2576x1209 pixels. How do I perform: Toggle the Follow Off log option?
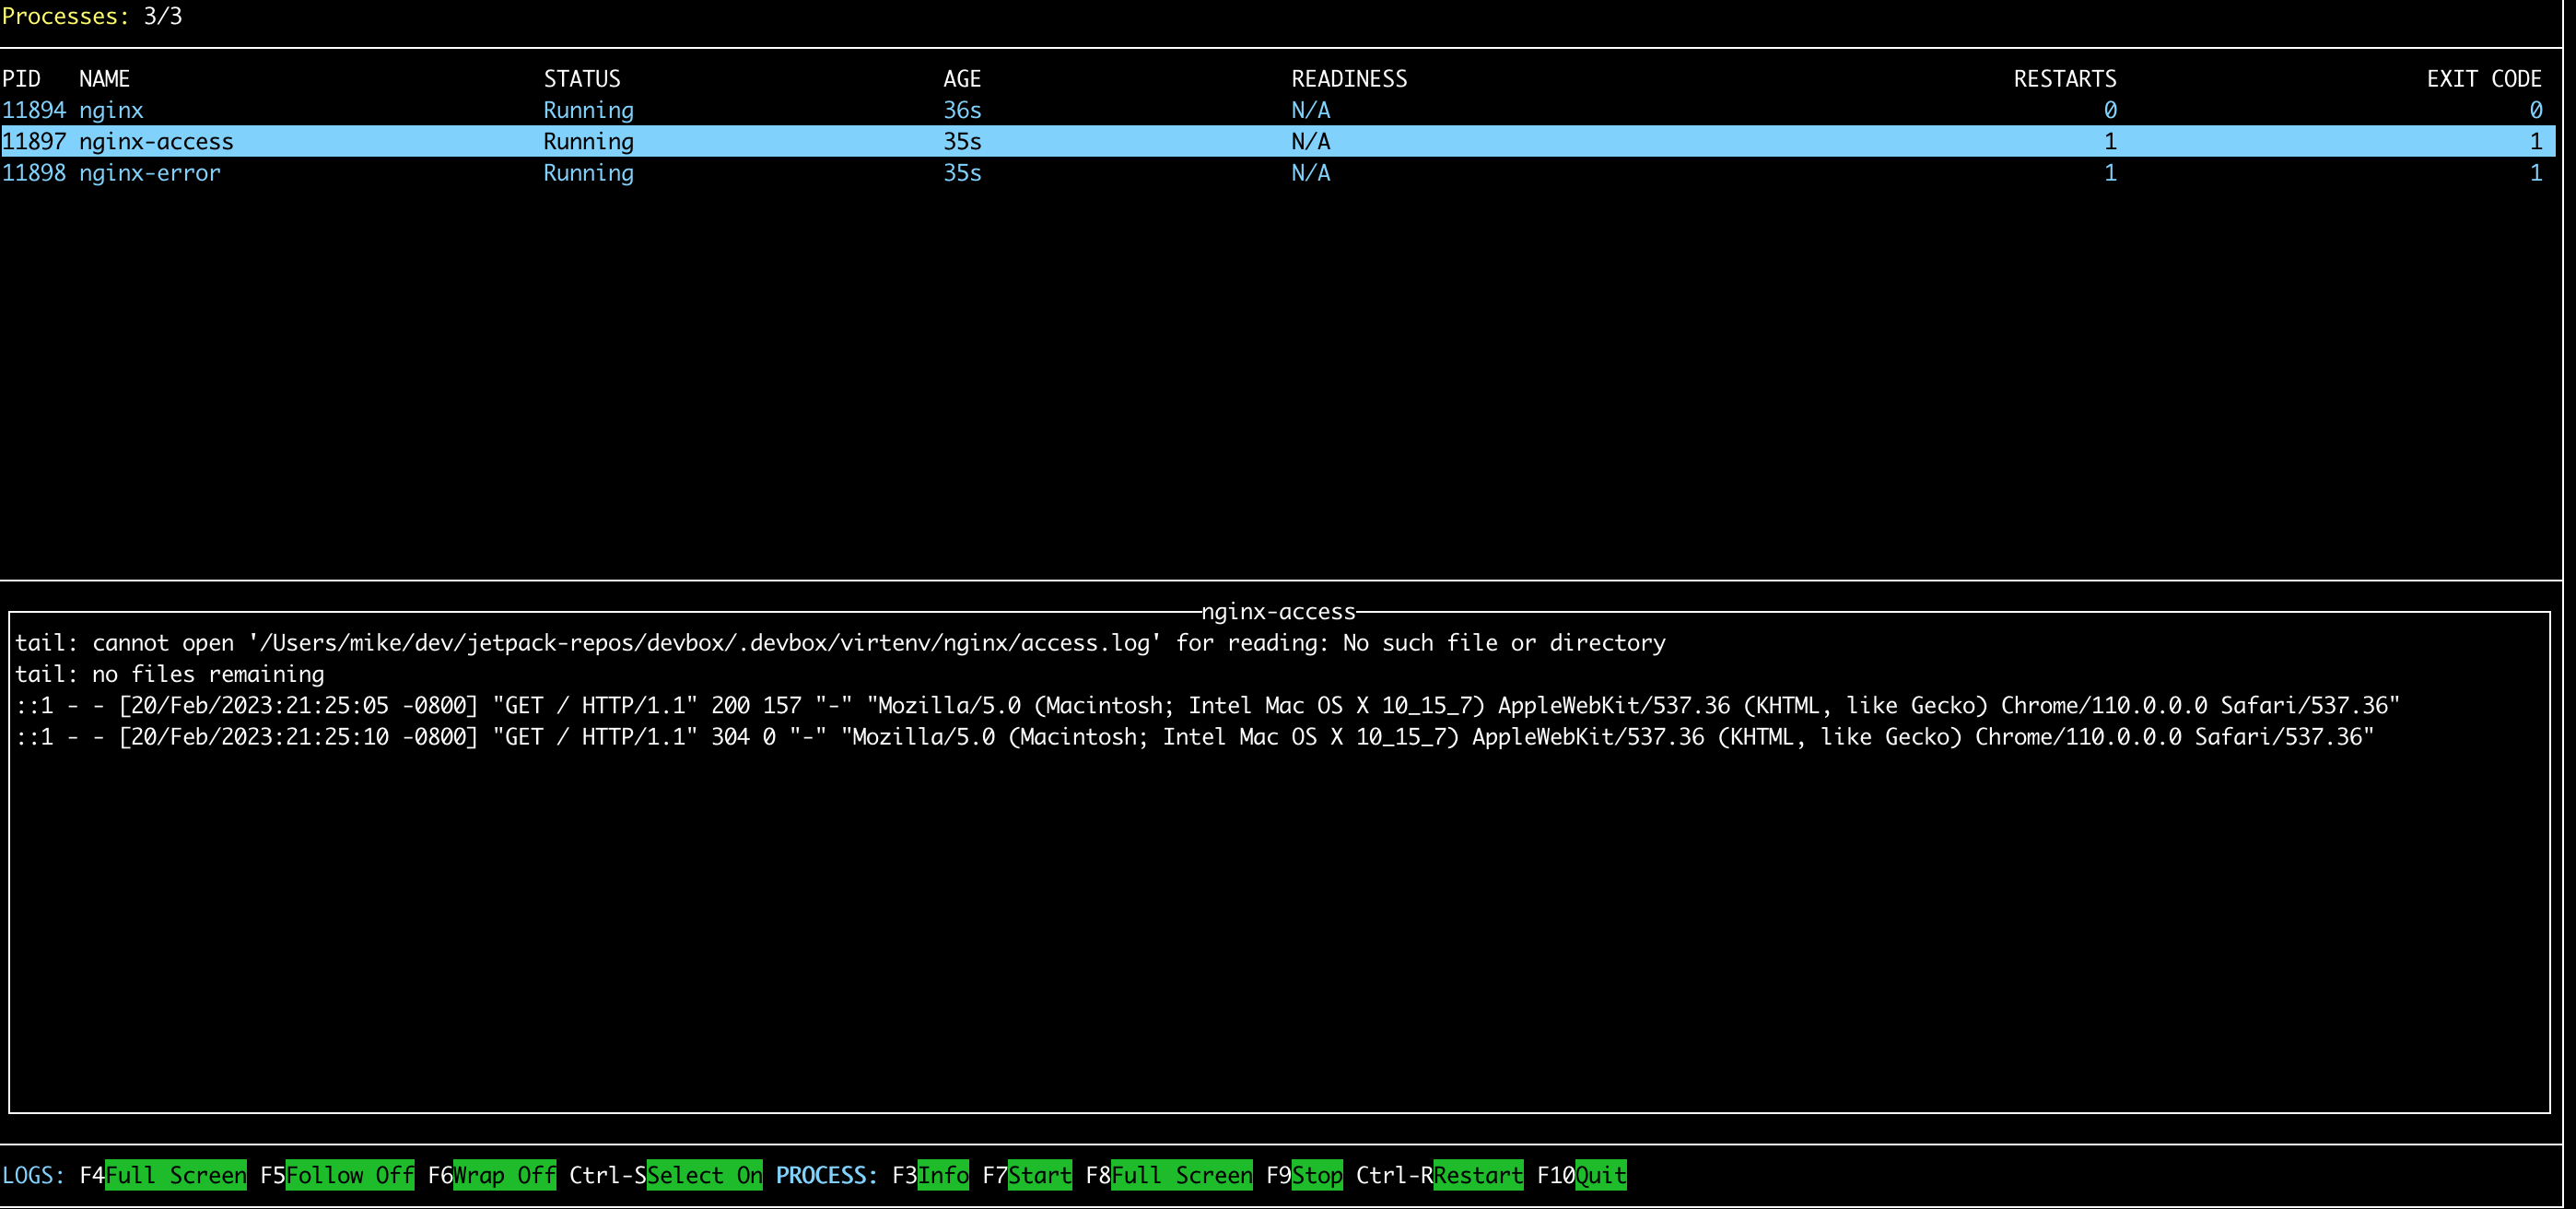(x=349, y=1175)
